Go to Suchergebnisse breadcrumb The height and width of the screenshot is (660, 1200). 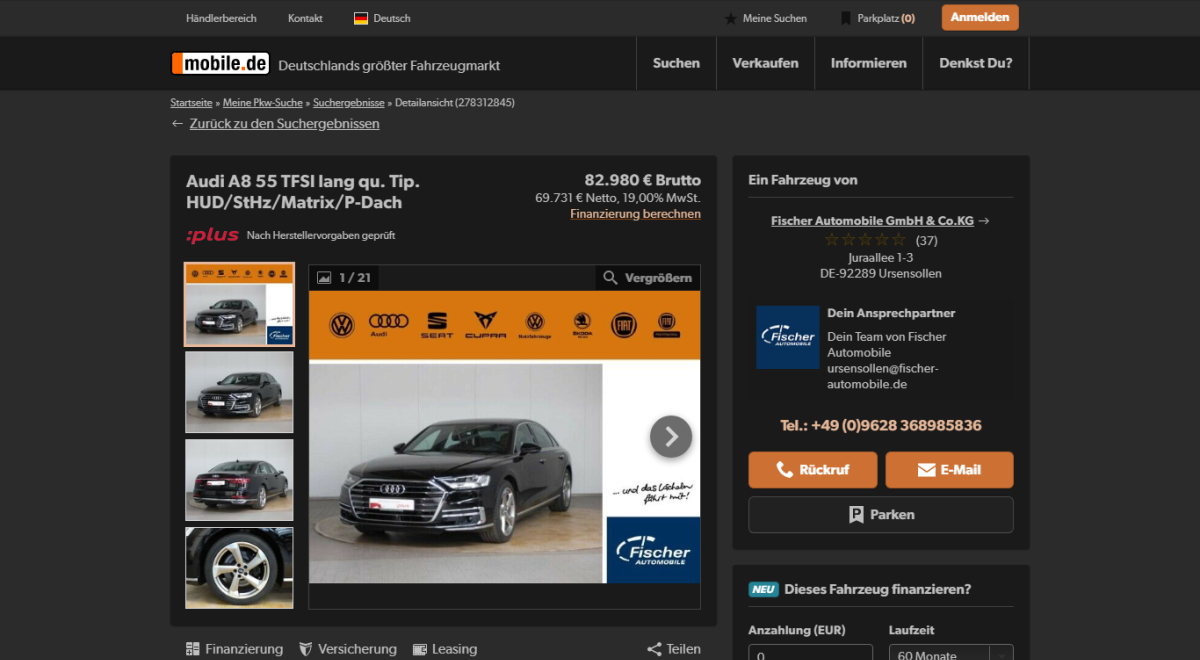(x=349, y=102)
